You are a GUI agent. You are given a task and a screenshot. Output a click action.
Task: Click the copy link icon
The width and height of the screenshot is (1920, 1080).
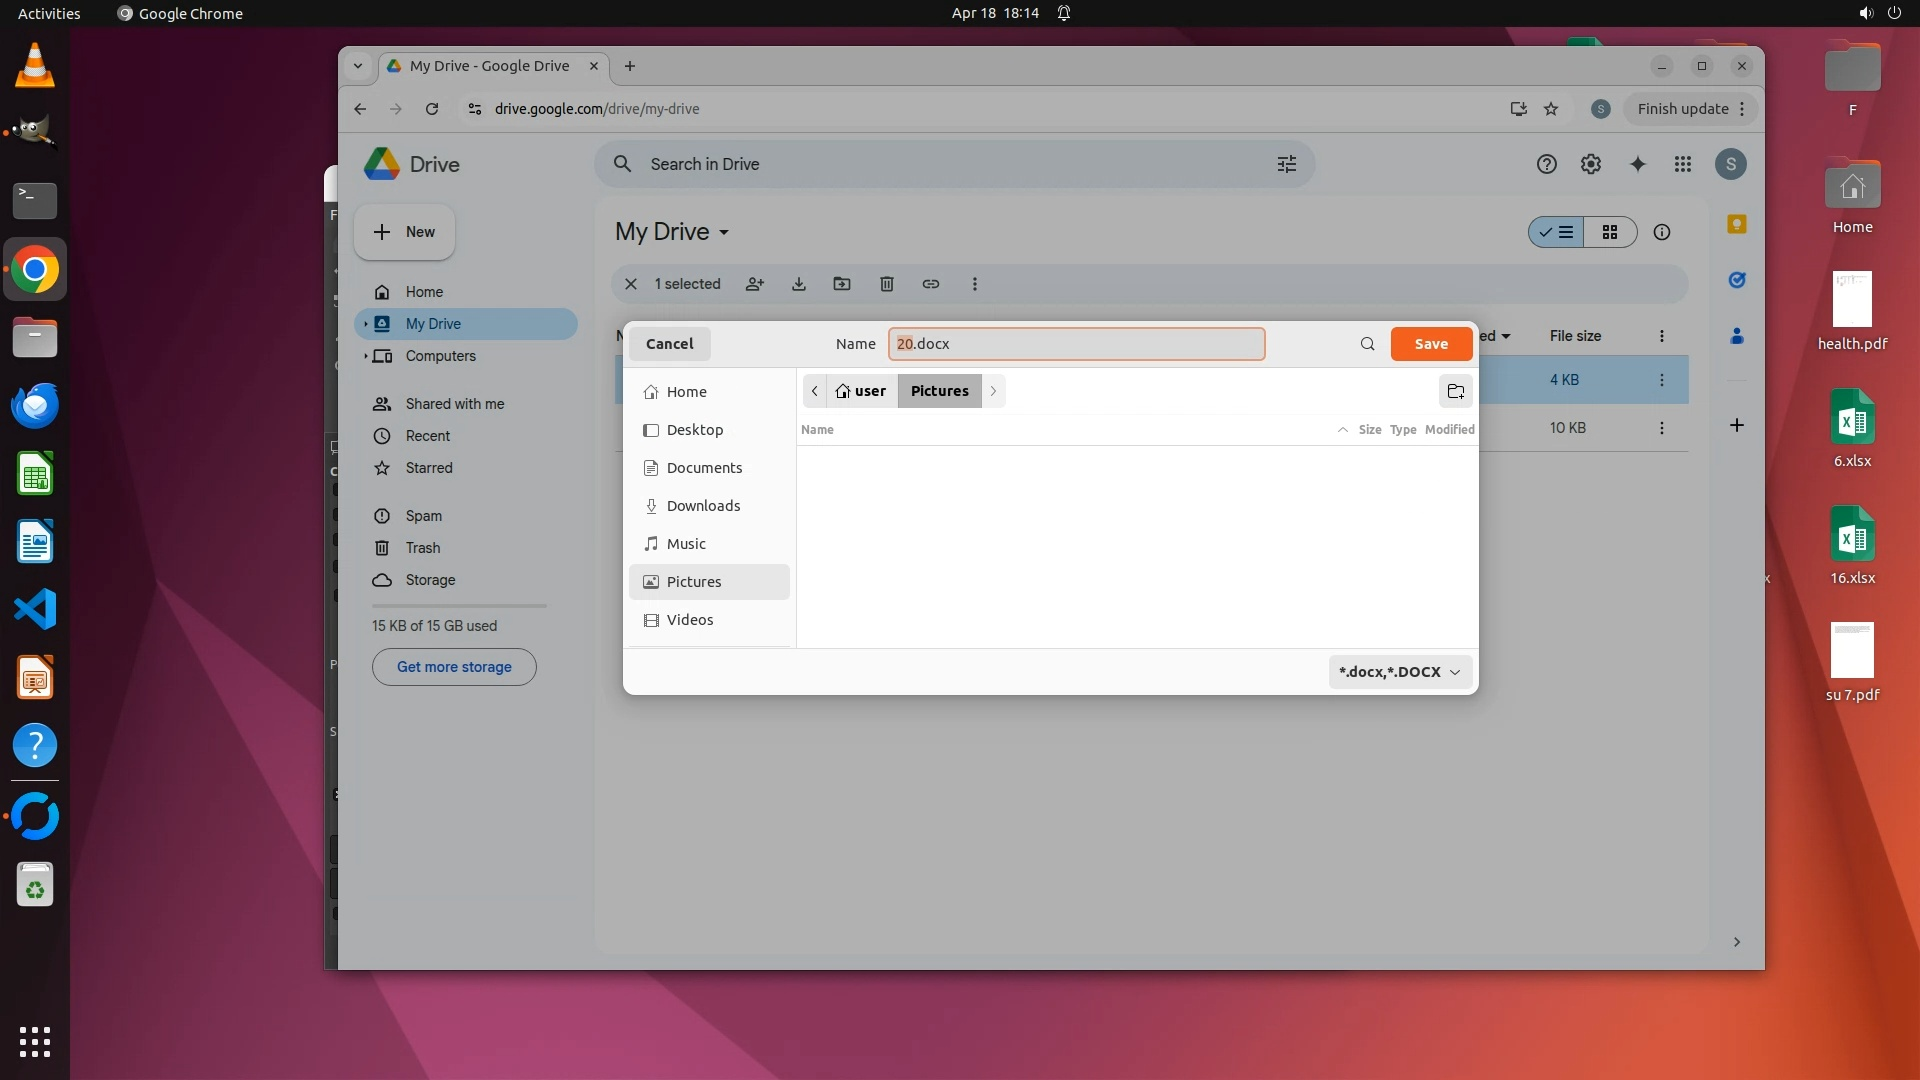(930, 284)
